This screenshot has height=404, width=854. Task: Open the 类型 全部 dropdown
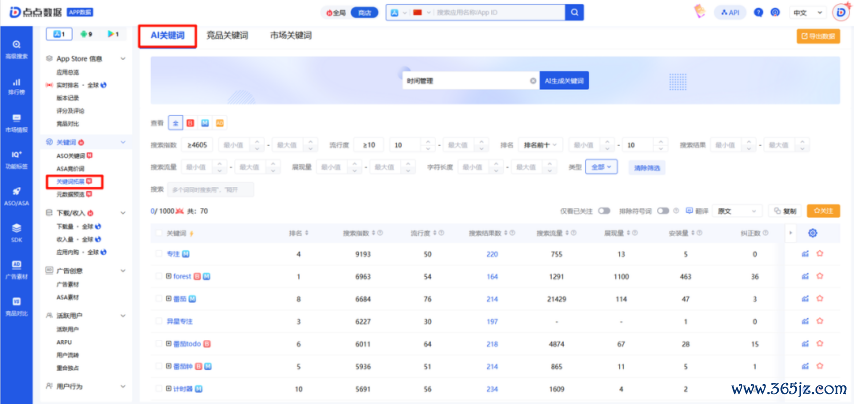603,167
